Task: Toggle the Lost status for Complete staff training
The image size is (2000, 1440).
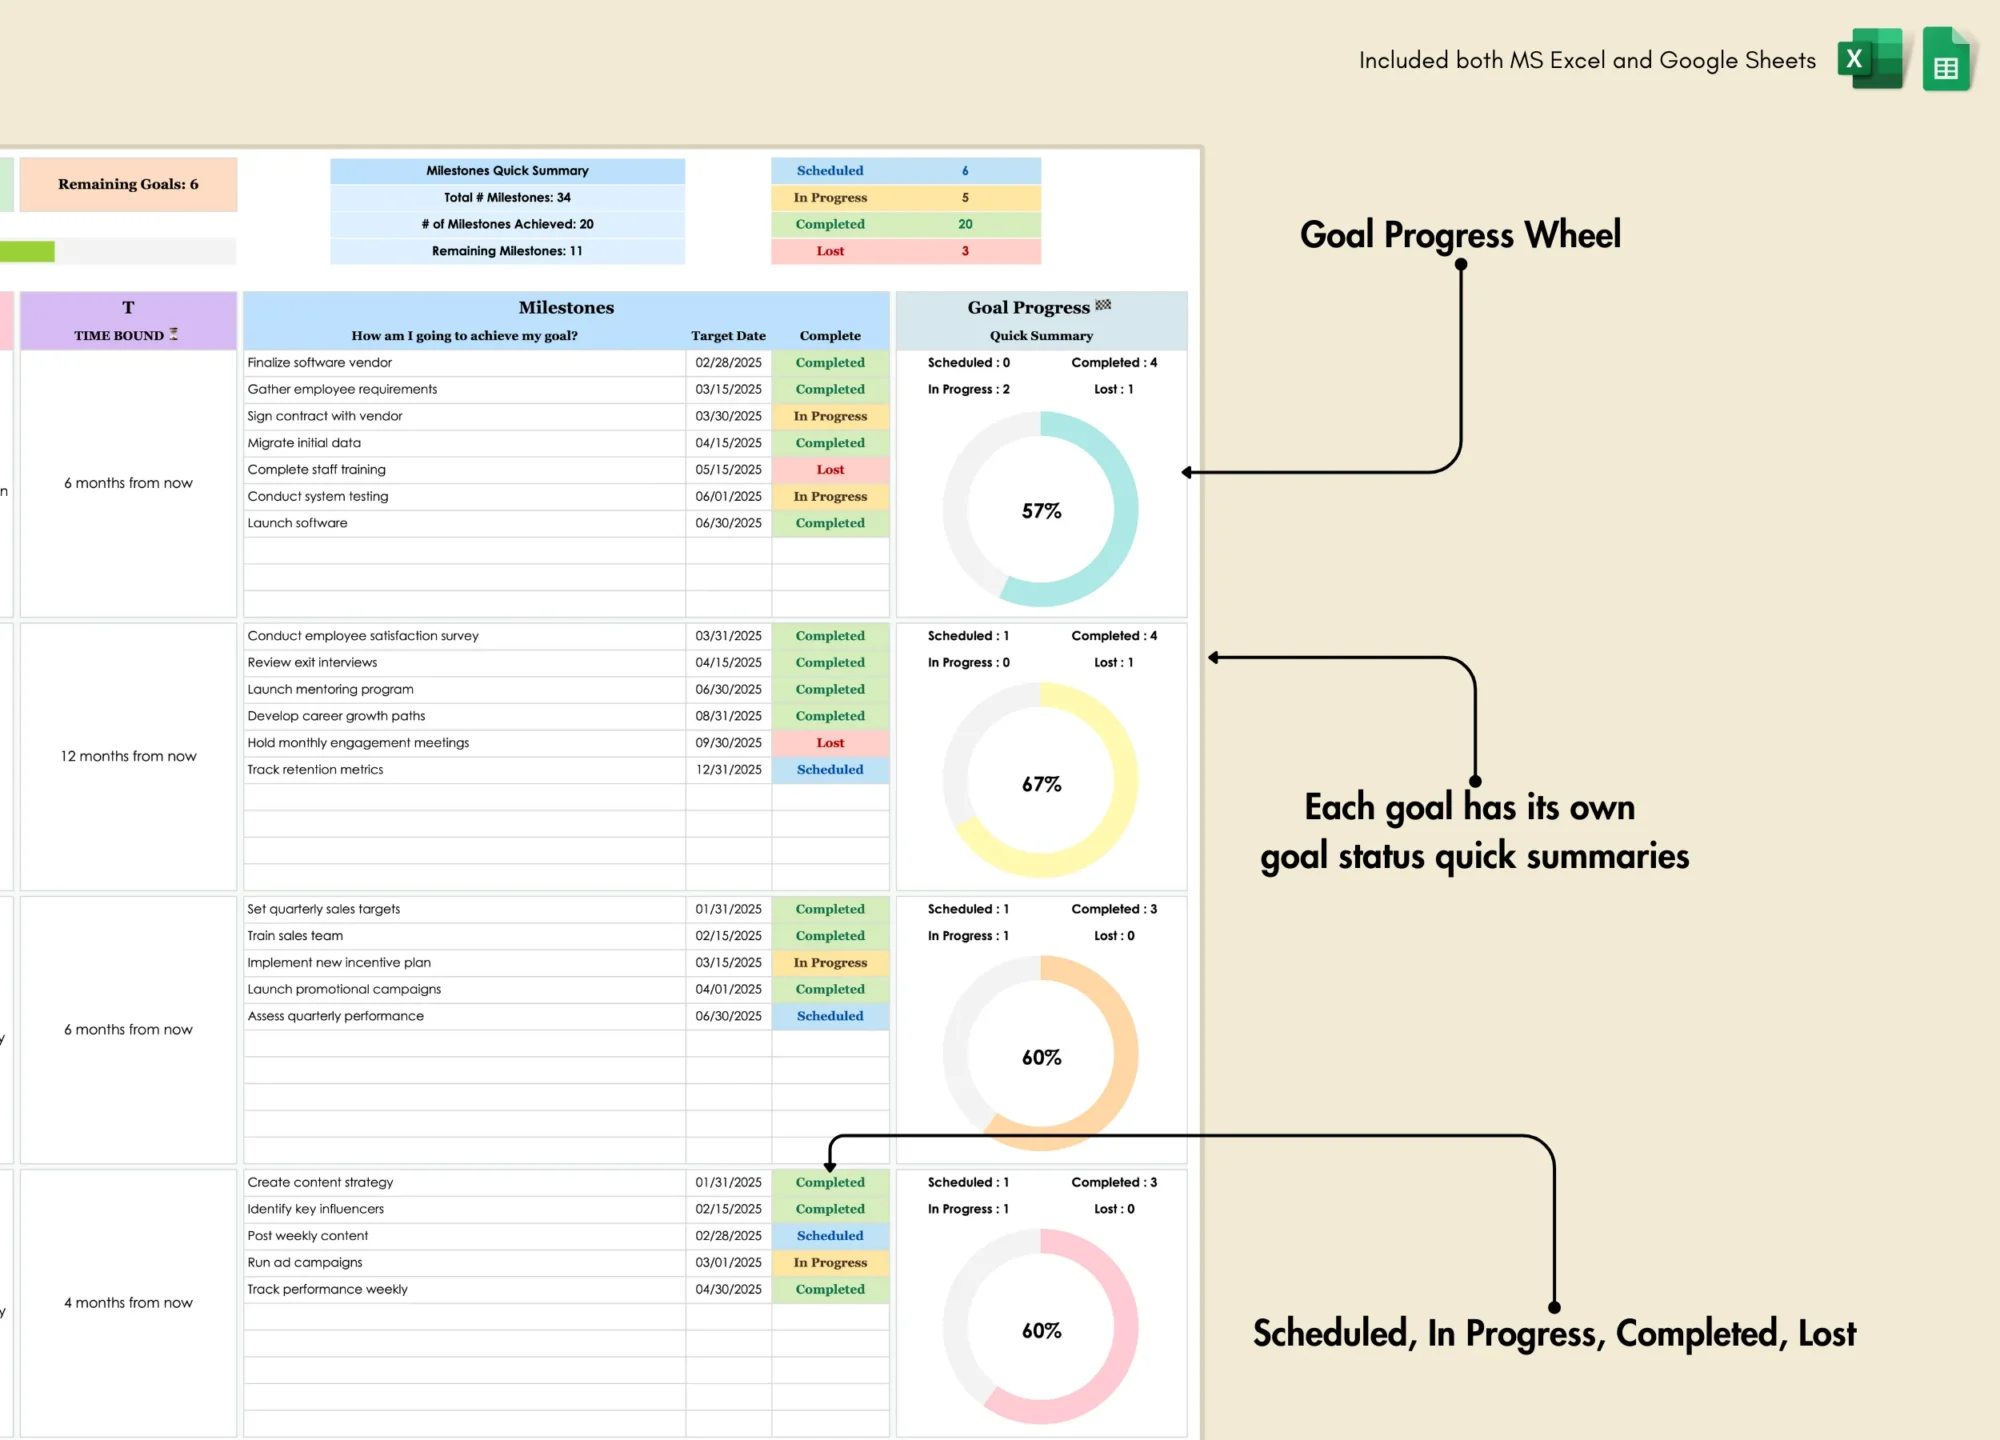Action: 829,471
